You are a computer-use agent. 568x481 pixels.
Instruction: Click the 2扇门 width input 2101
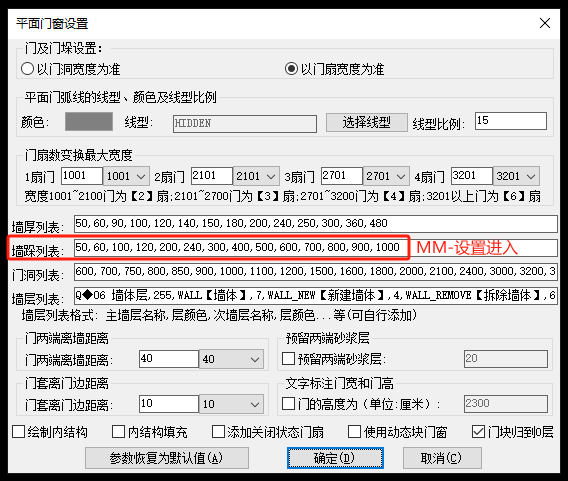pos(212,176)
